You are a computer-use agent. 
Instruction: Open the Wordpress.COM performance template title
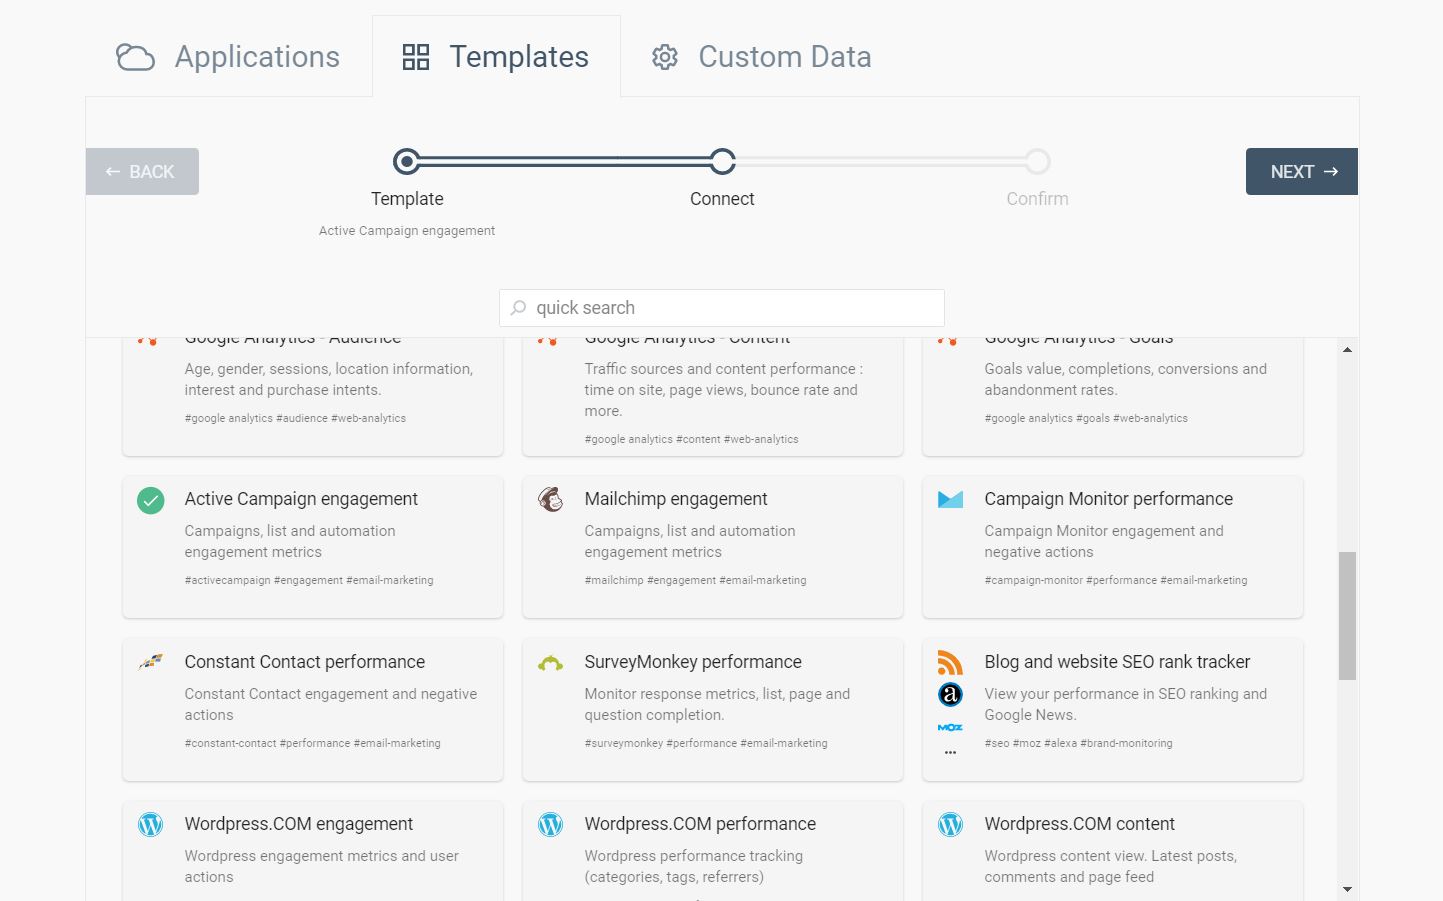coord(700,824)
